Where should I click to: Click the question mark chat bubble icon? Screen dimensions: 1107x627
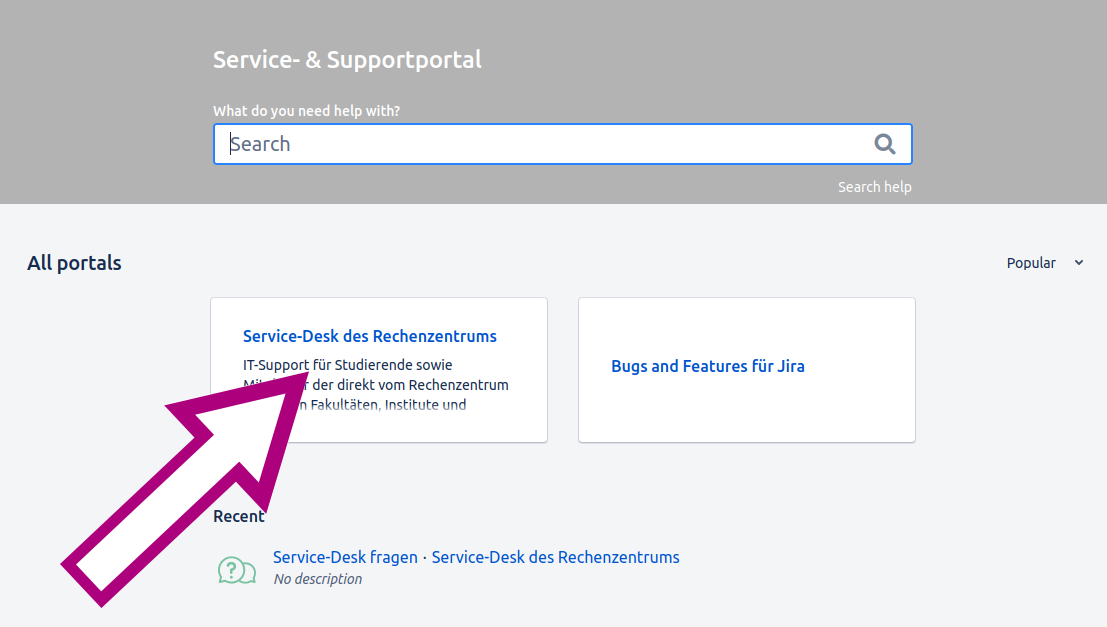[236, 570]
